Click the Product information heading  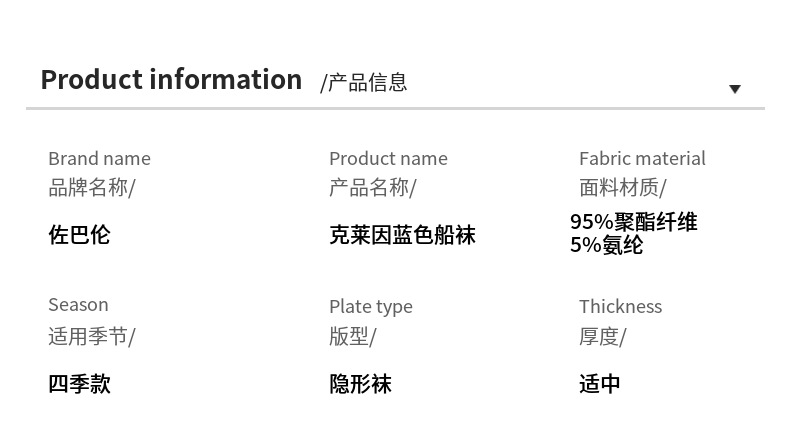pyautogui.click(x=171, y=80)
